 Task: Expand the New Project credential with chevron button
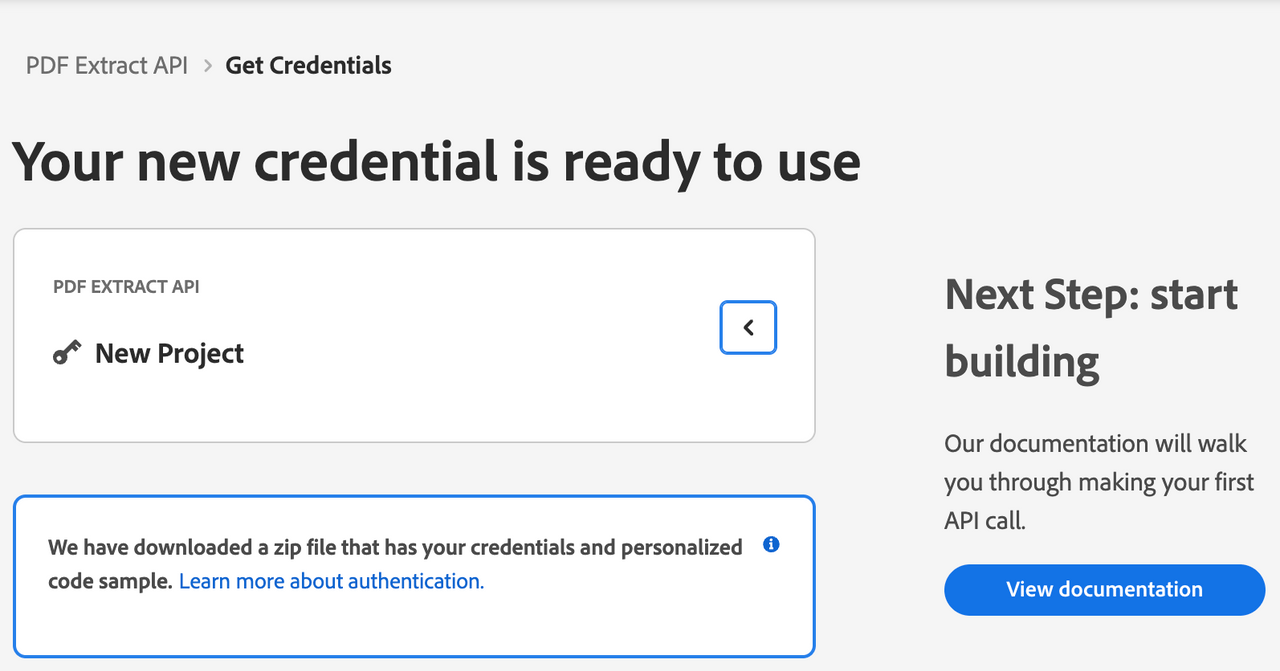pyautogui.click(x=748, y=327)
